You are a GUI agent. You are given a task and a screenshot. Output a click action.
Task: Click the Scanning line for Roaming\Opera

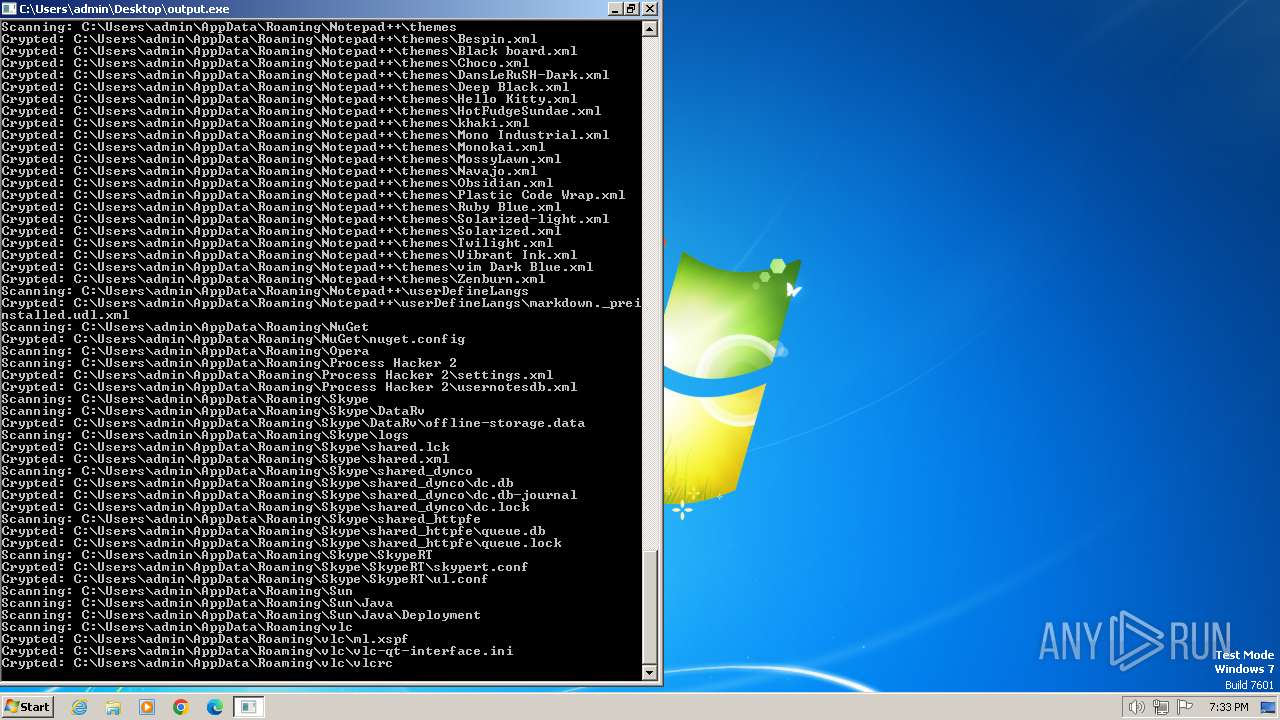pos(185,351)
